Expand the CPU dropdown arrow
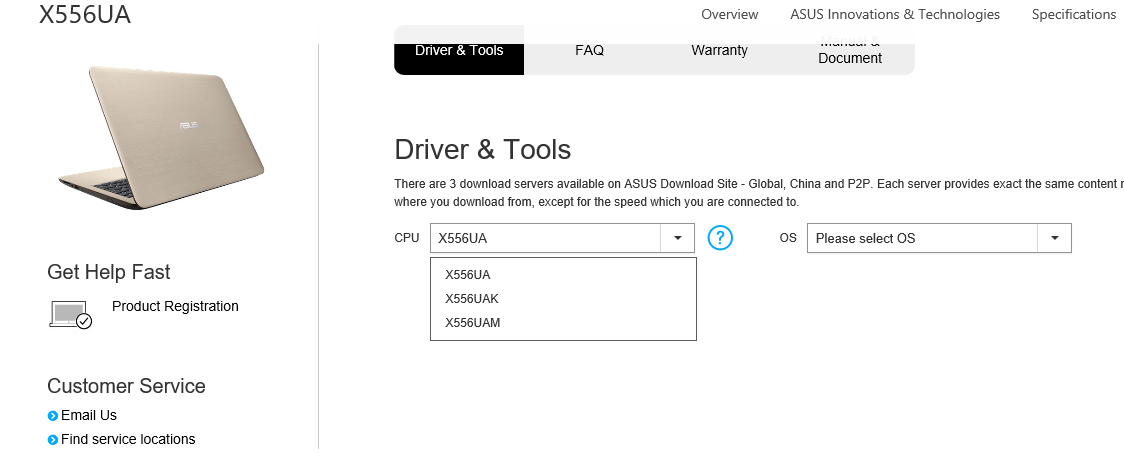 pos(677,238)
